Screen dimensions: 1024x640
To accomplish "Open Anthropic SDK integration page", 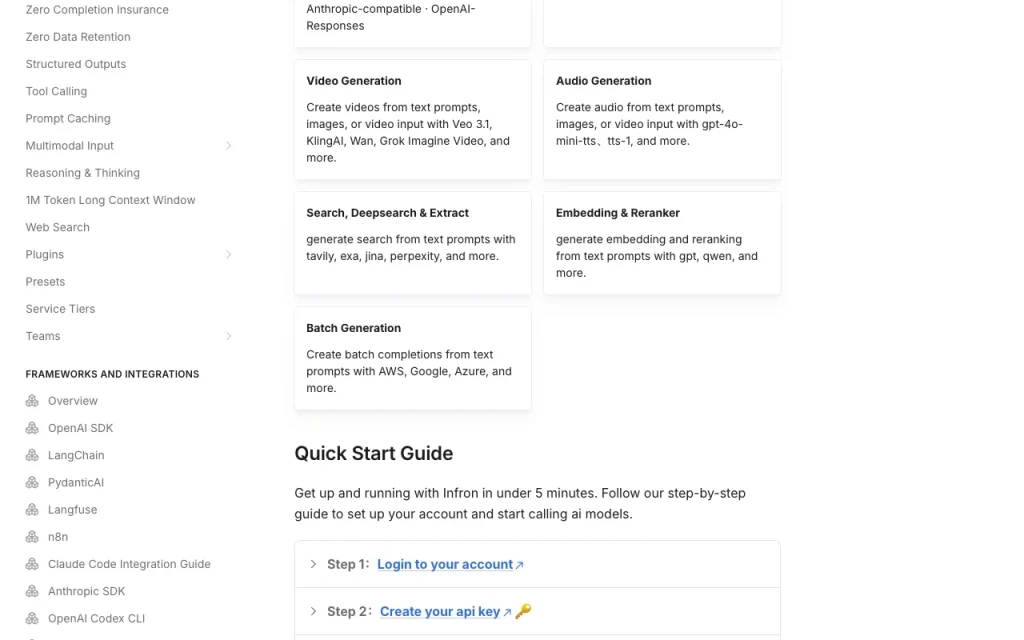I will click(86, 592).
